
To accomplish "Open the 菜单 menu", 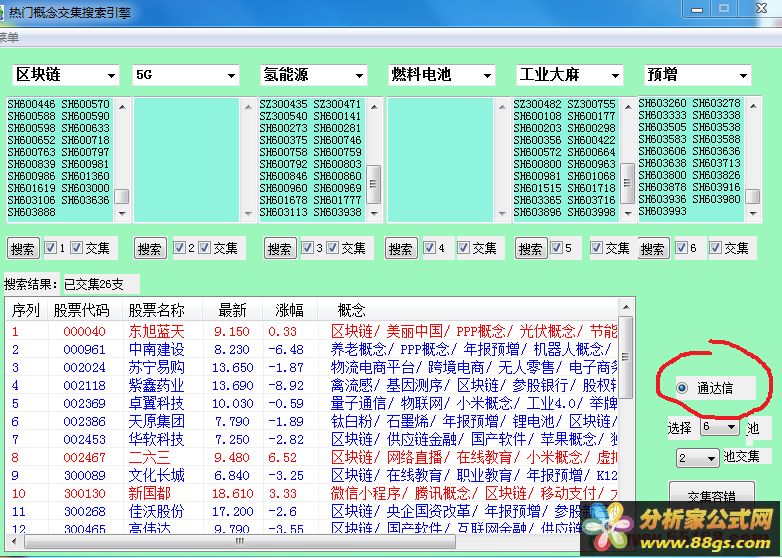I will [9, 38].
